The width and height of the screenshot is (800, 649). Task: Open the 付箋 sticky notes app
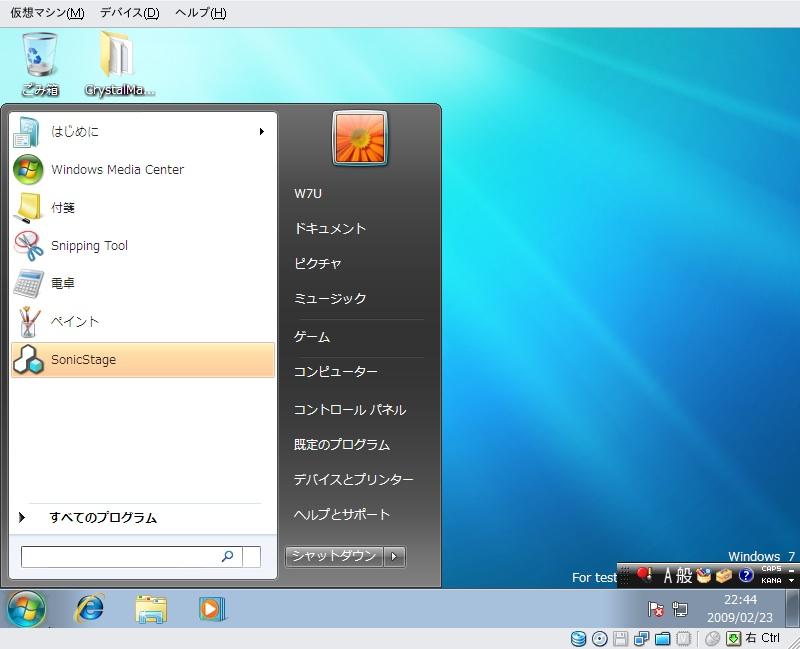143,208
